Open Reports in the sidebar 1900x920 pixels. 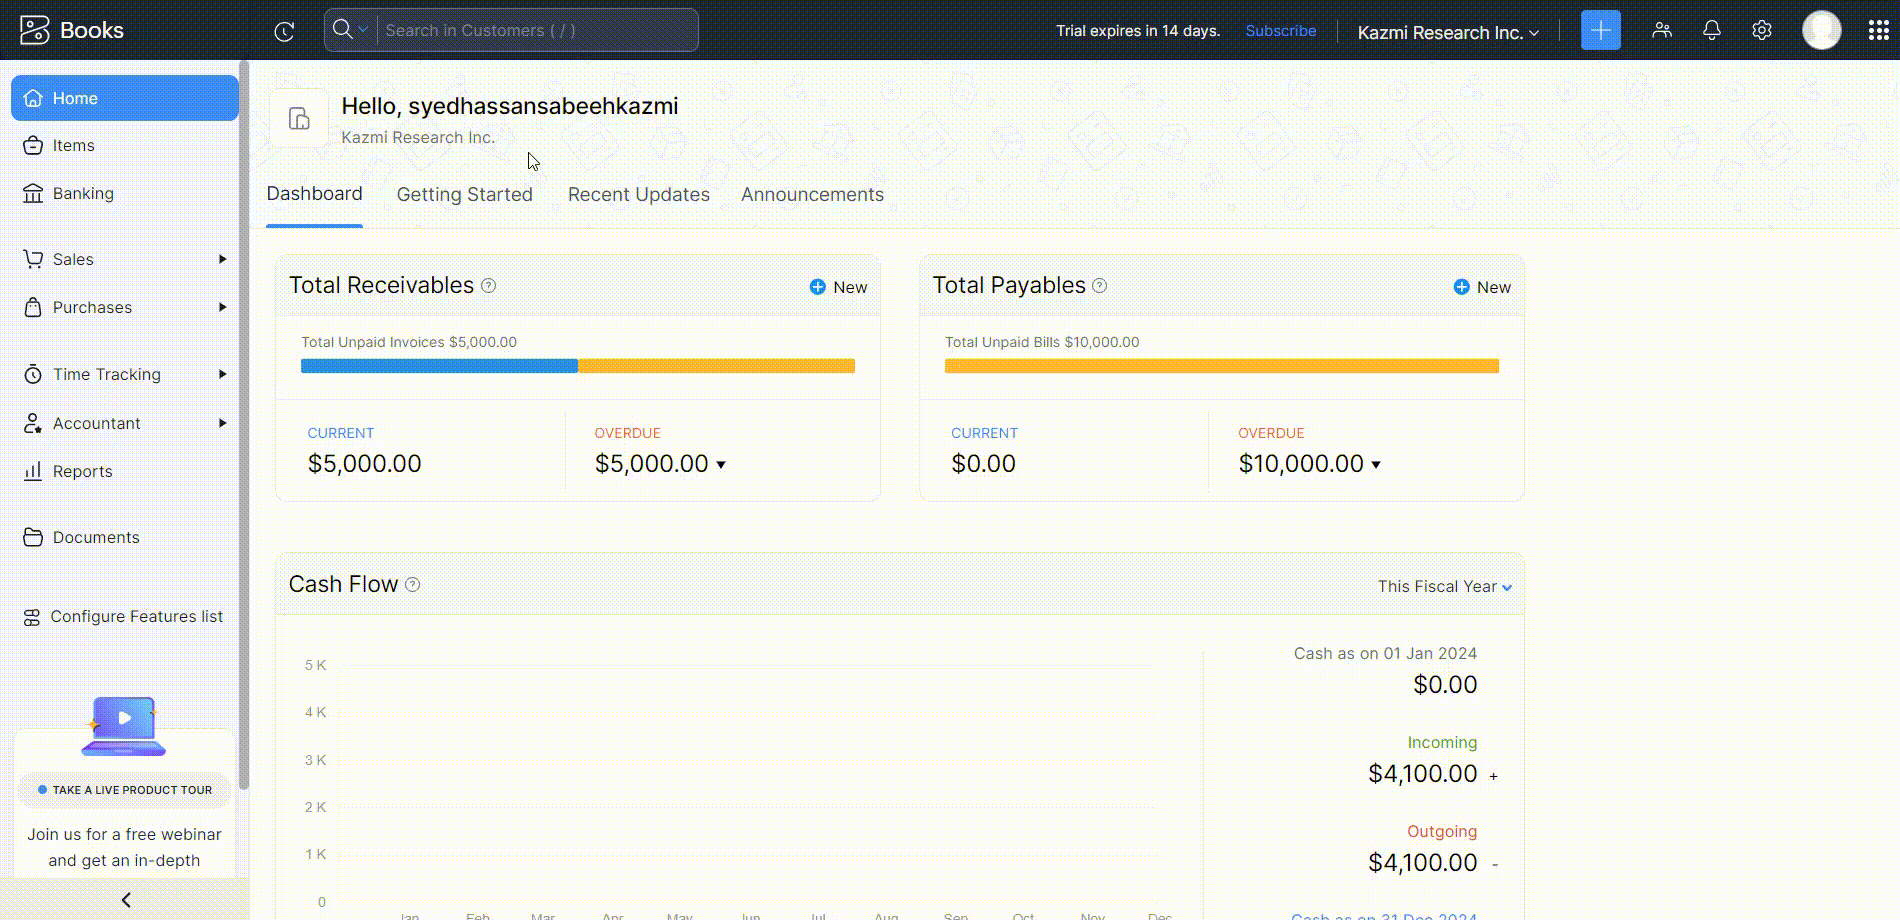(x=125, y=471)
